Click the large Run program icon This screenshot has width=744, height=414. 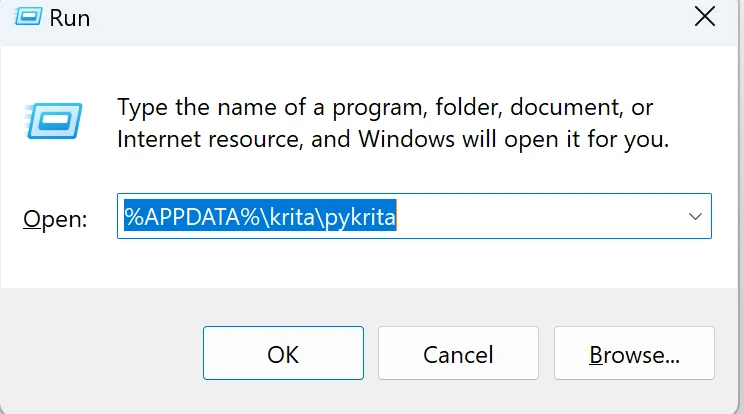(54, 120)
